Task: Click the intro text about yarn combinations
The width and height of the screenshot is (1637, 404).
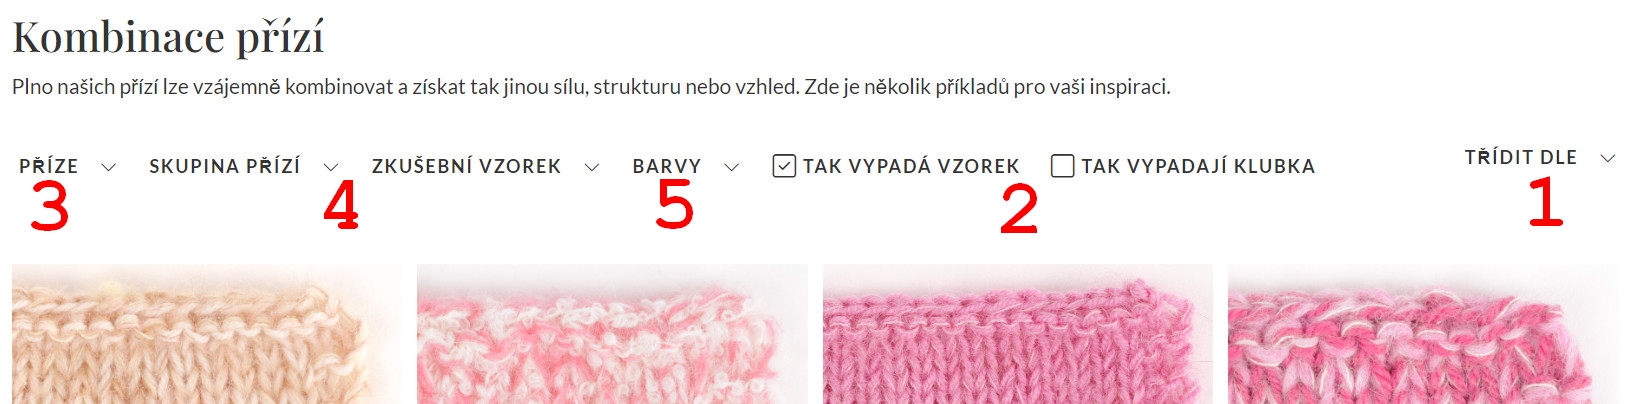Action: coord(591,87)
